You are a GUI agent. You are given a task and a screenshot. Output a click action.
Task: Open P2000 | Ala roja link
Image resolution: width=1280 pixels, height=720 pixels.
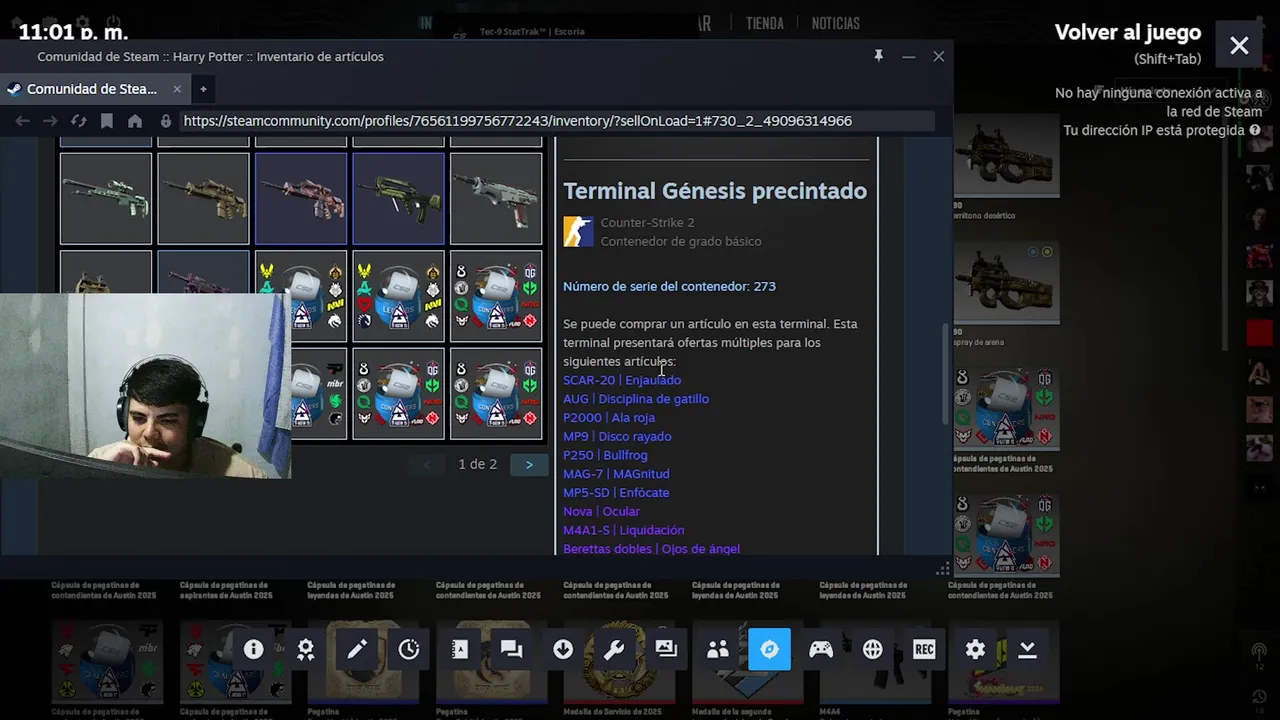609,418
